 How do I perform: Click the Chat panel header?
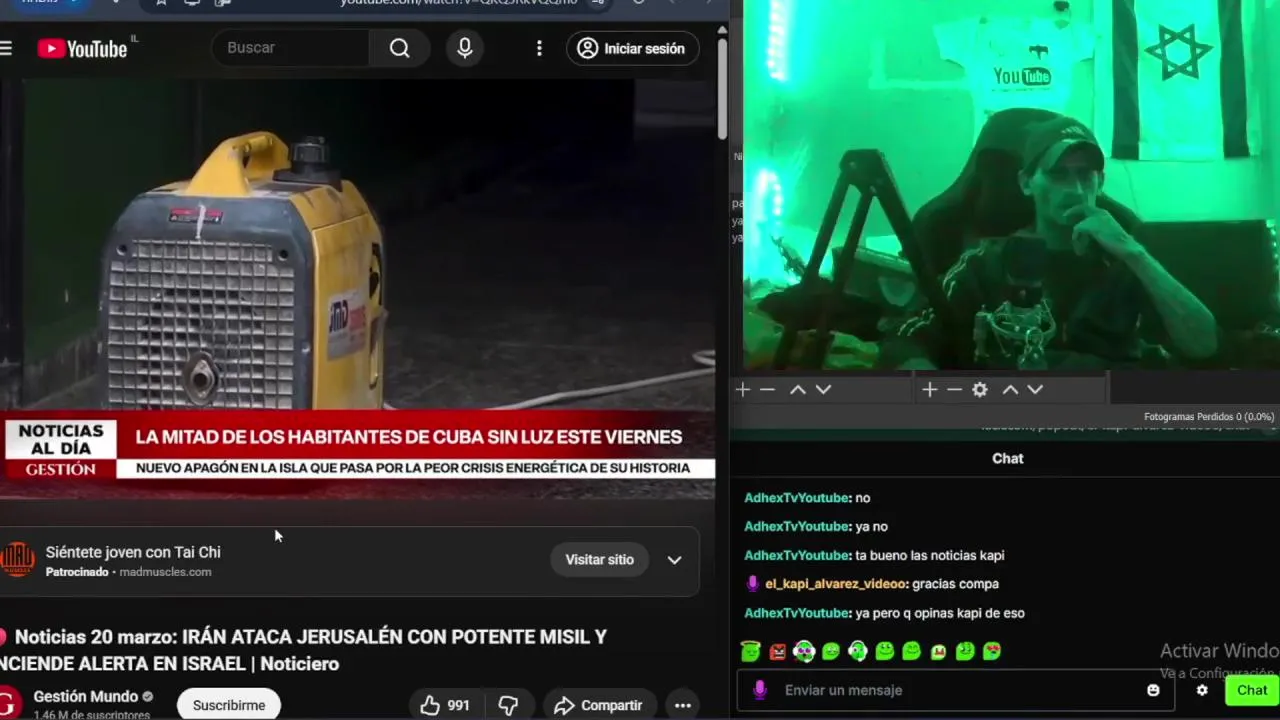[x=1007, y=458]
